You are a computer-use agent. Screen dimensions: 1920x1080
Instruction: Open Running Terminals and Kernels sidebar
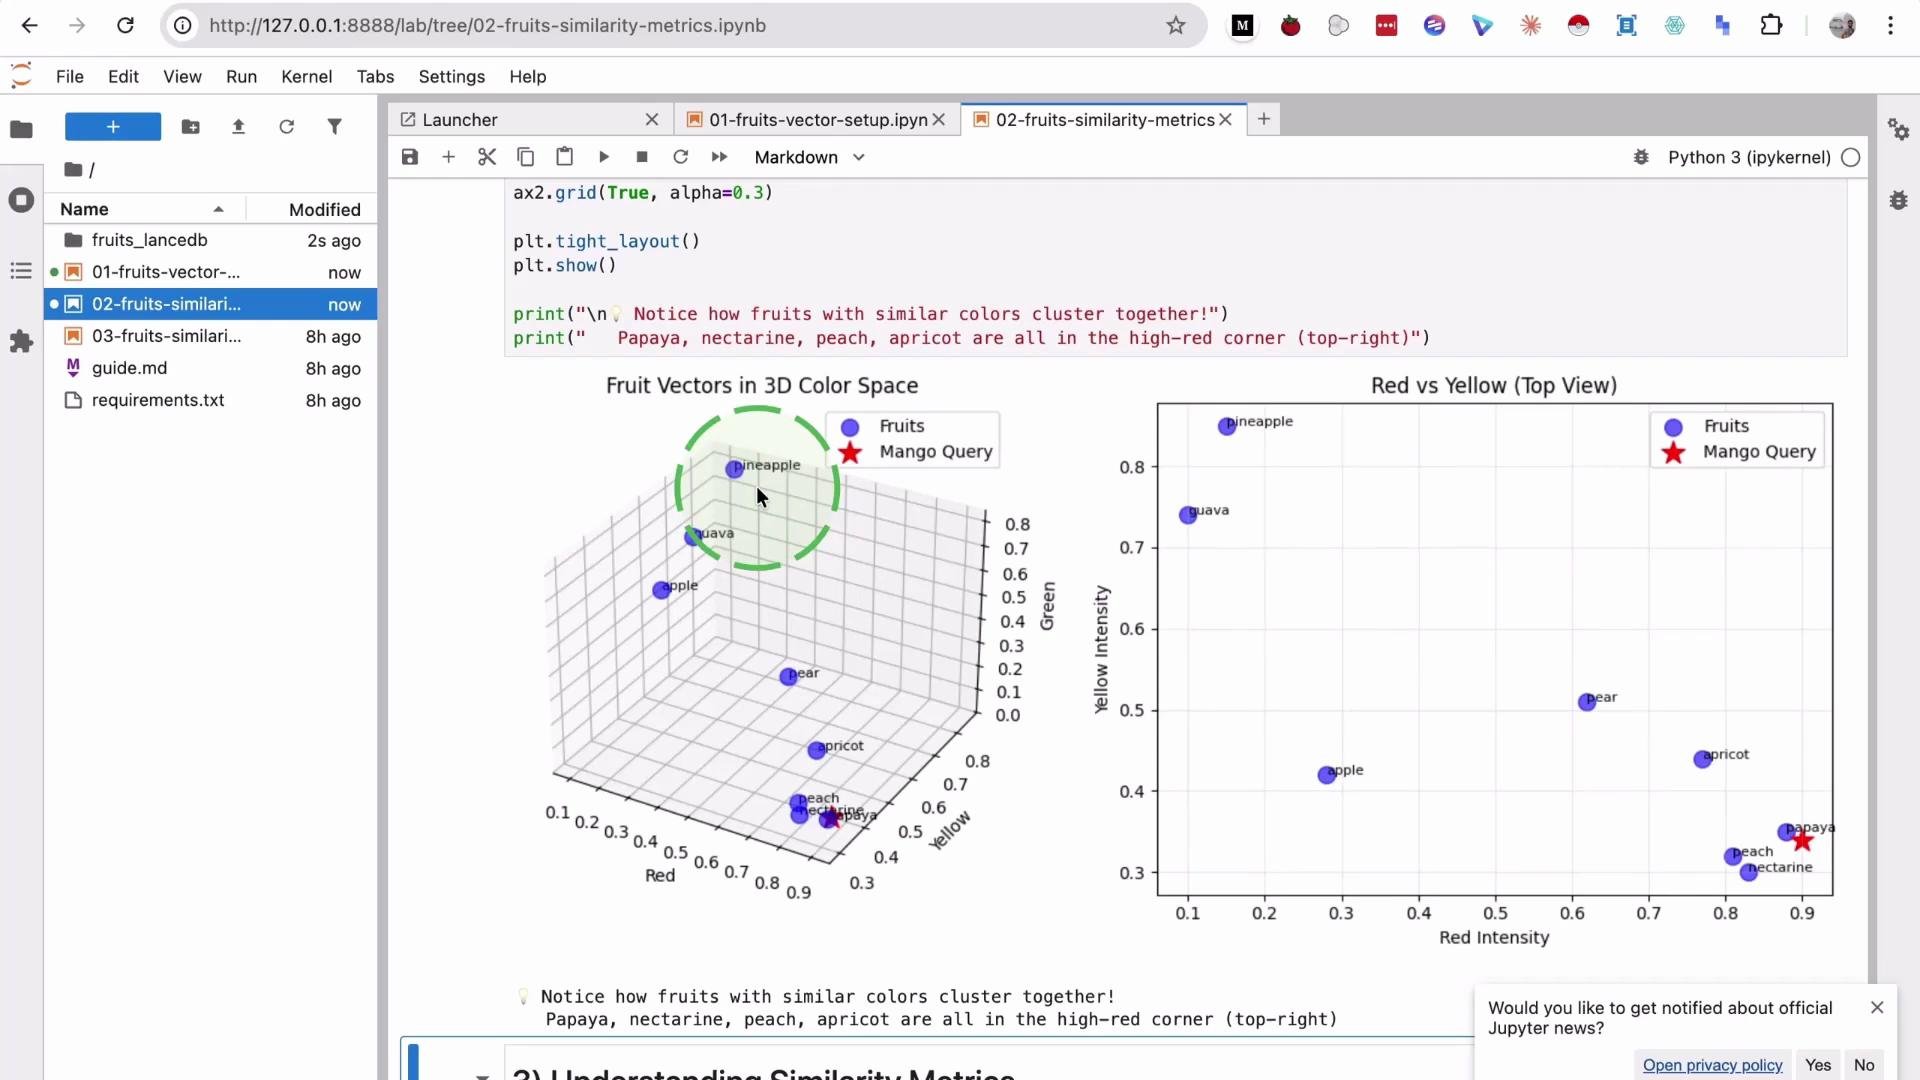click(21, 200)
